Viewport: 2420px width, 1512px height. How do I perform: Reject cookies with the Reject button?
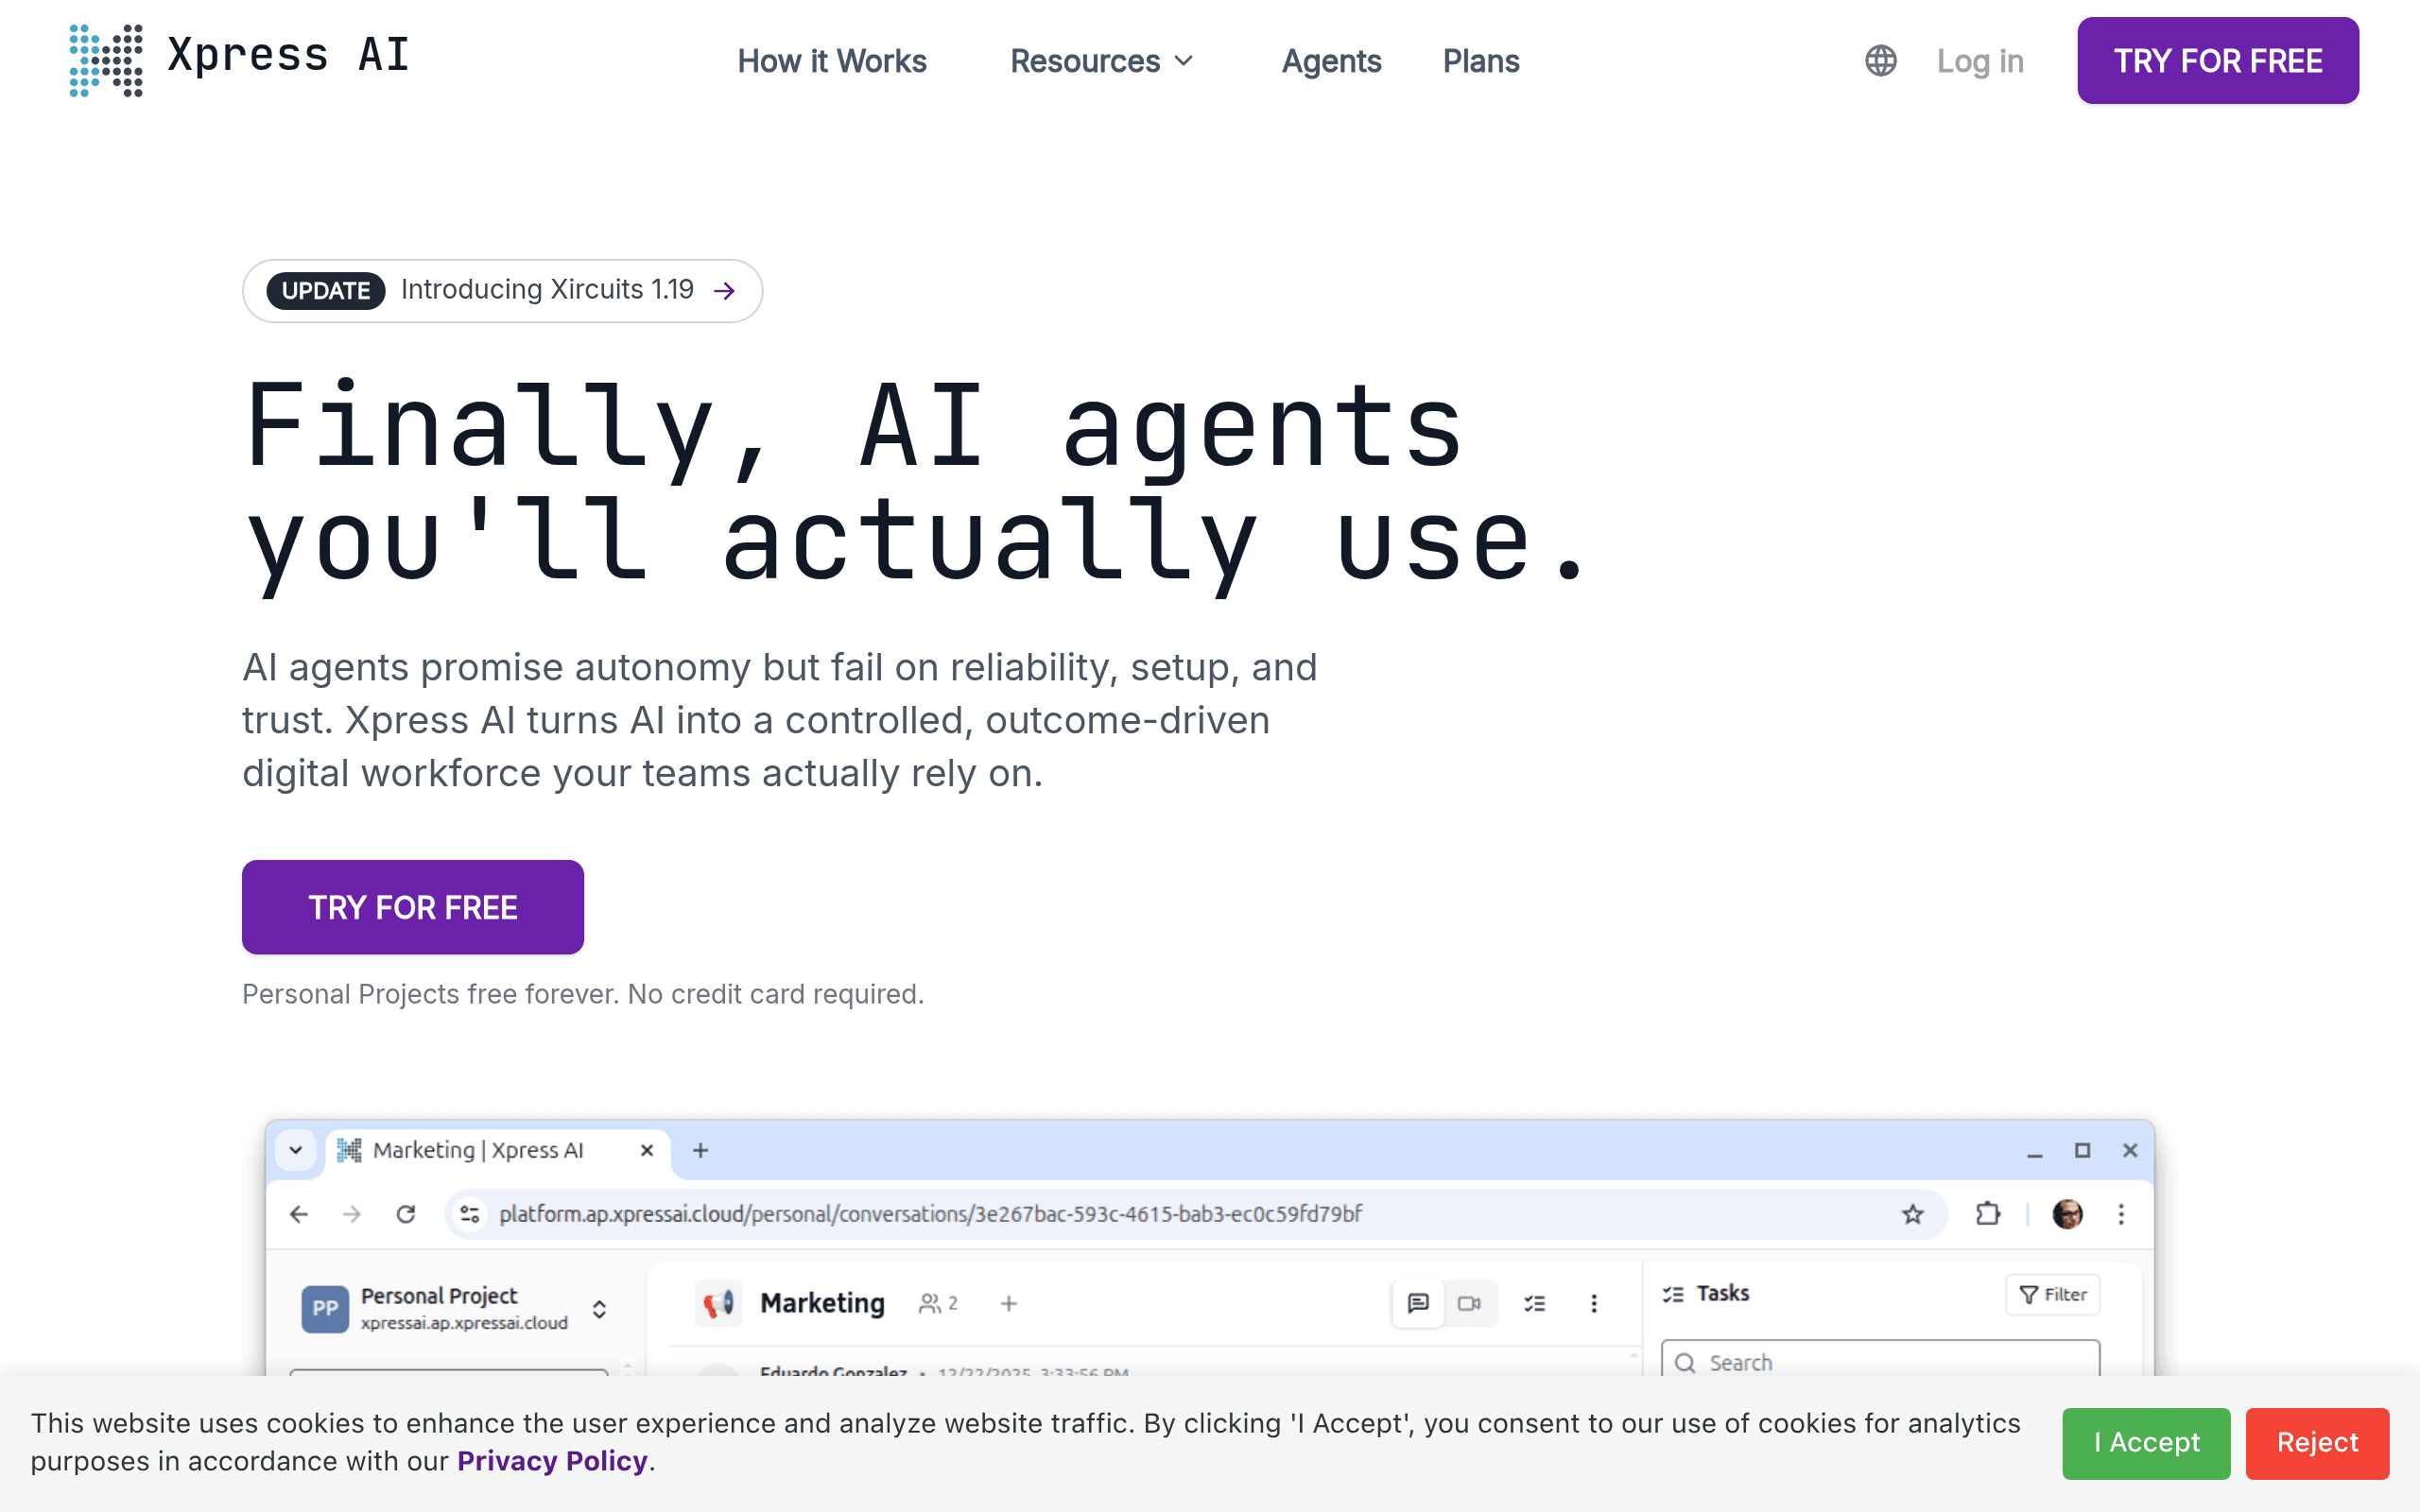click(x=2317, y=1443)
